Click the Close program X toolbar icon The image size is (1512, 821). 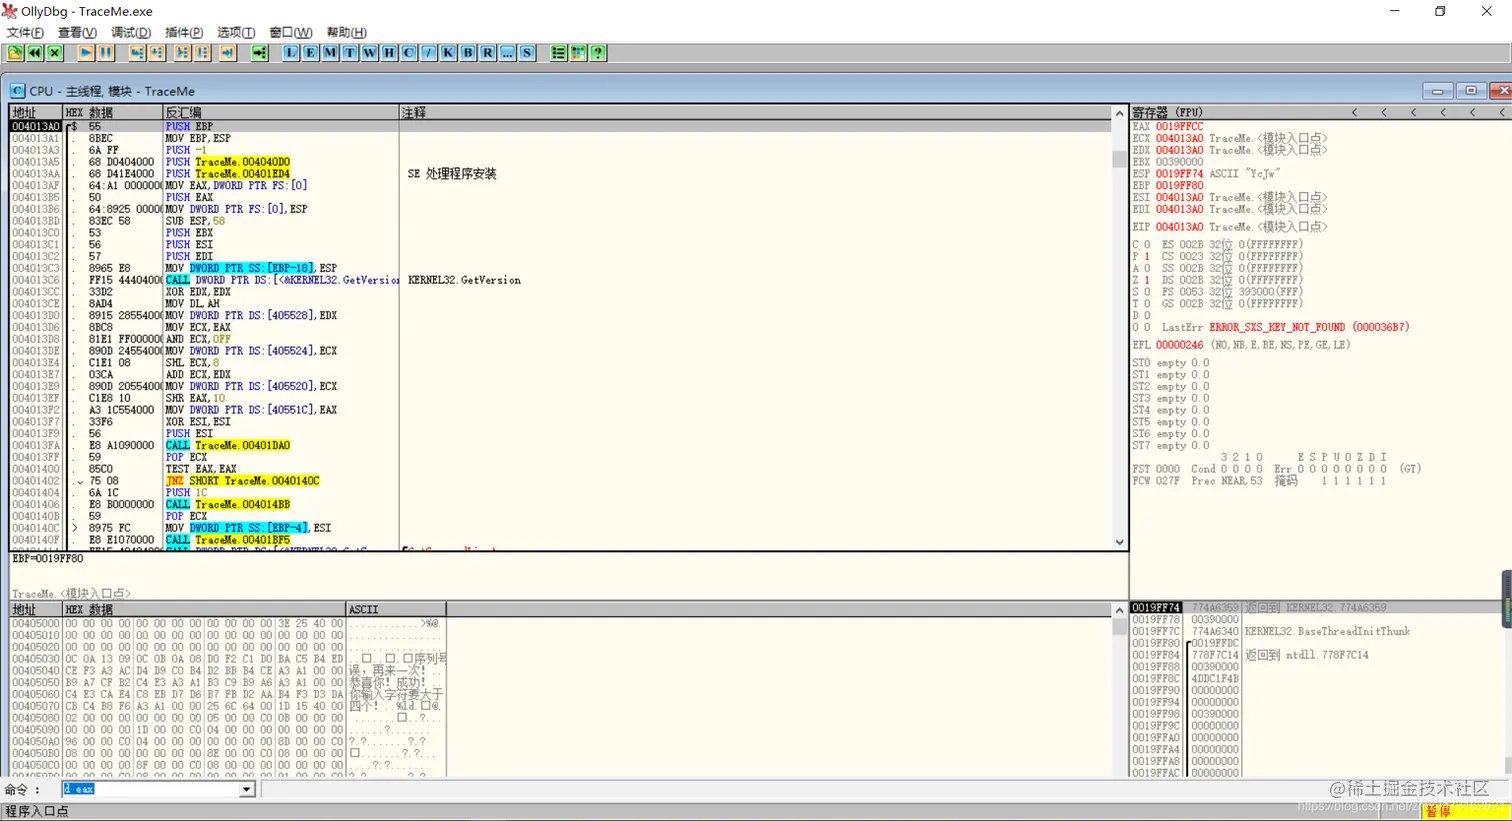[x=55, y=53]
